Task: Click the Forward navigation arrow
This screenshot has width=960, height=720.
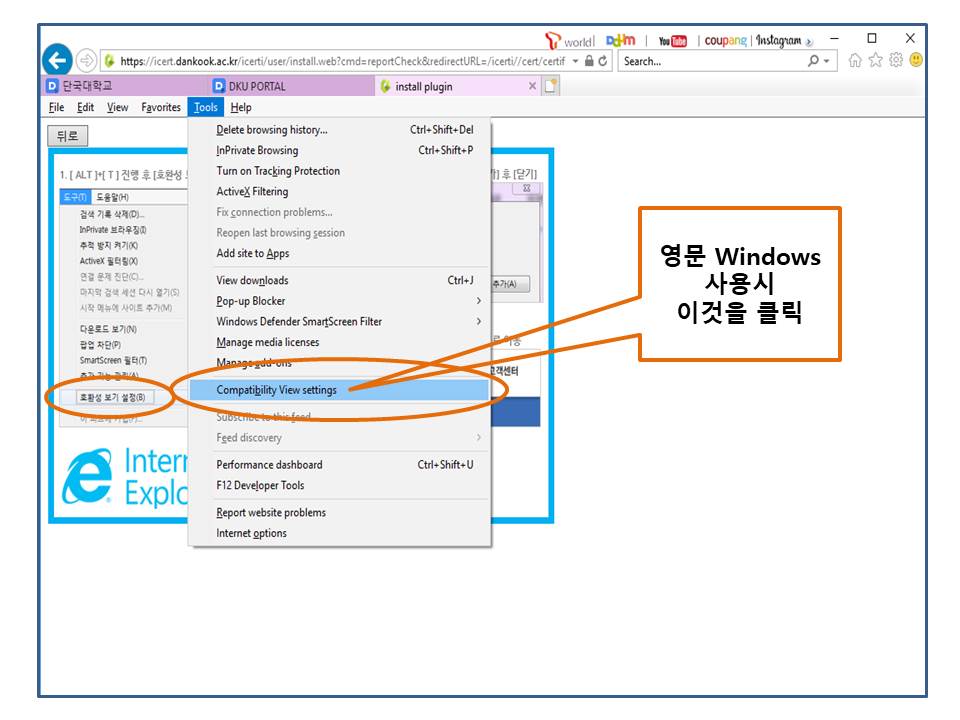Action: click(86, 60)
